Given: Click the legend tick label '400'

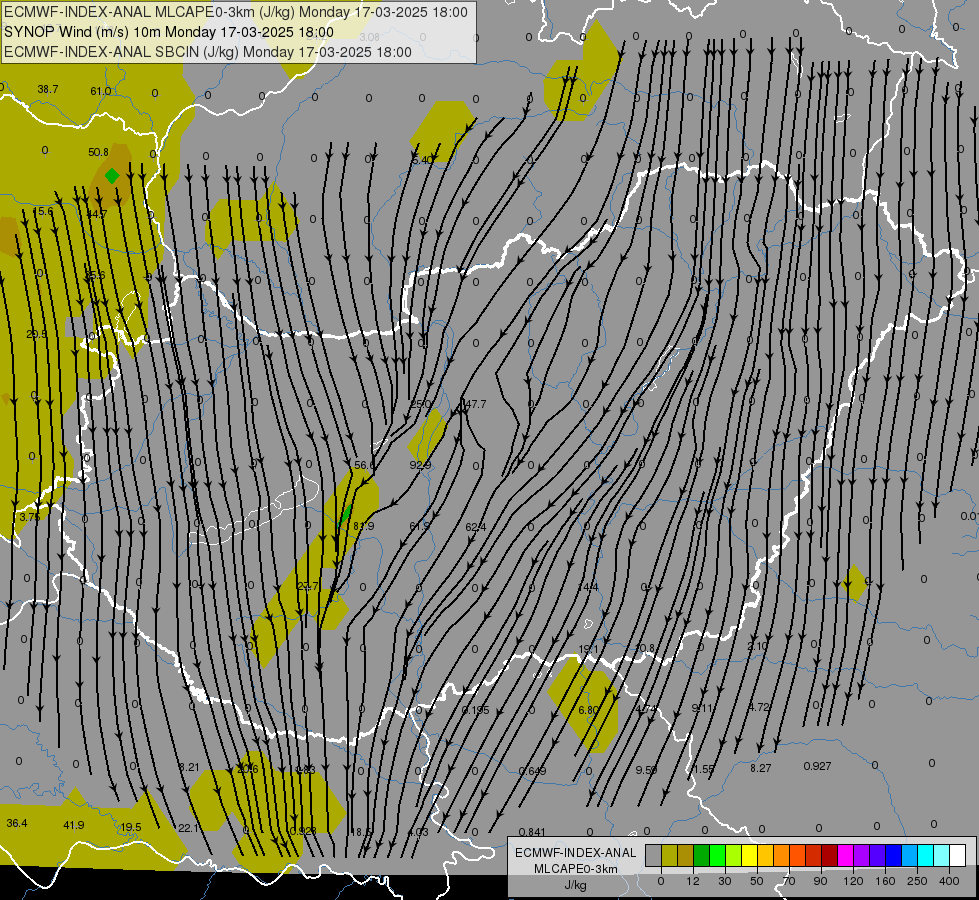Looking at the screenshot, I should 949,881.
